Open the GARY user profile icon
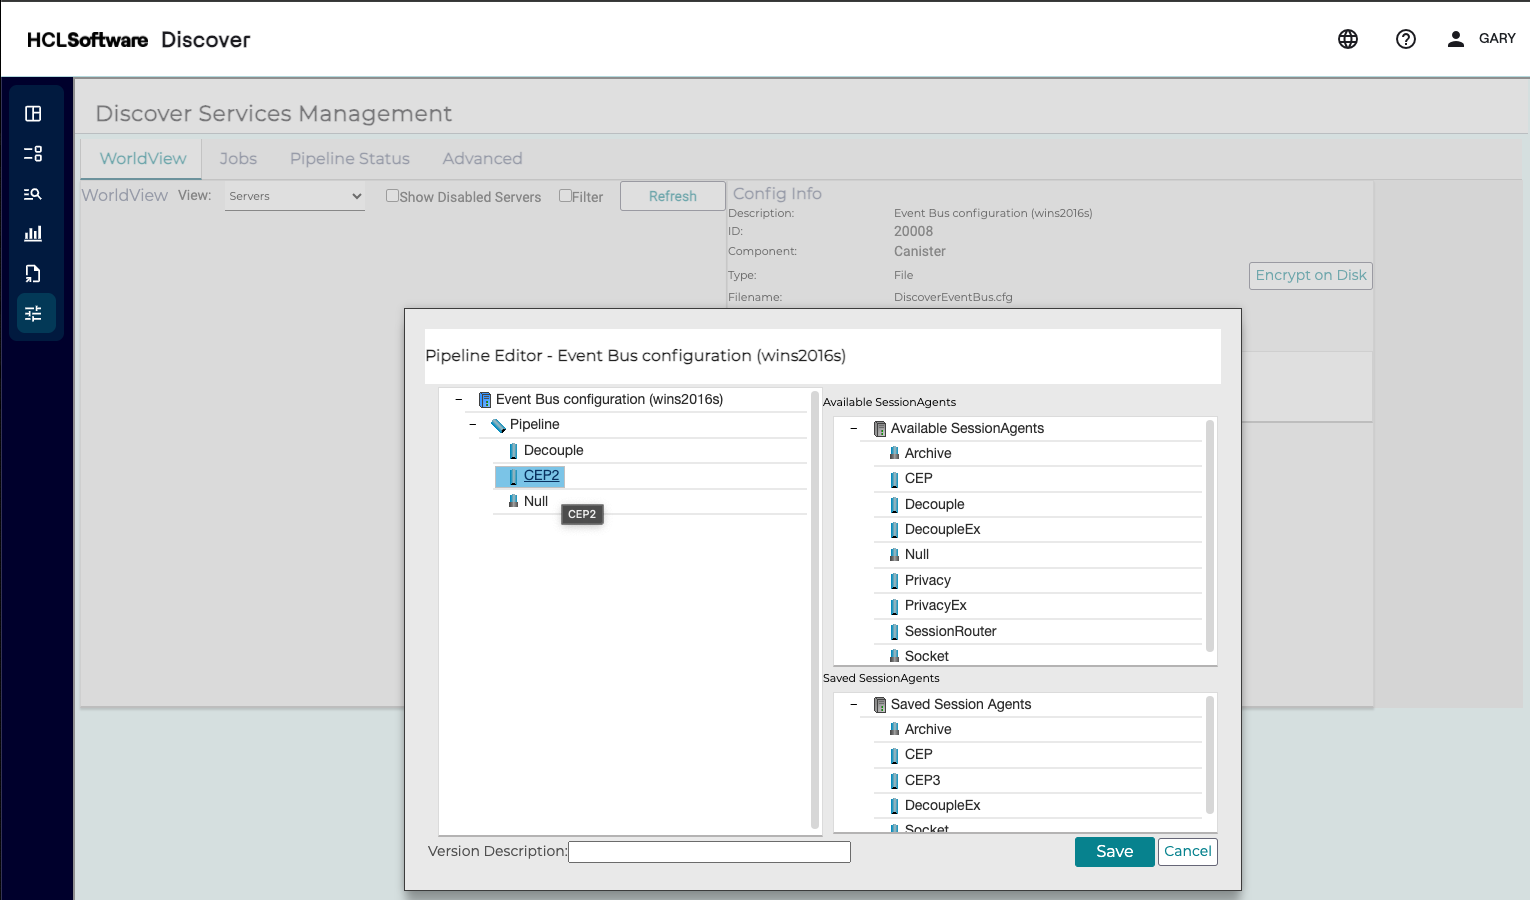1530x900 pixels. [1455, 39]
